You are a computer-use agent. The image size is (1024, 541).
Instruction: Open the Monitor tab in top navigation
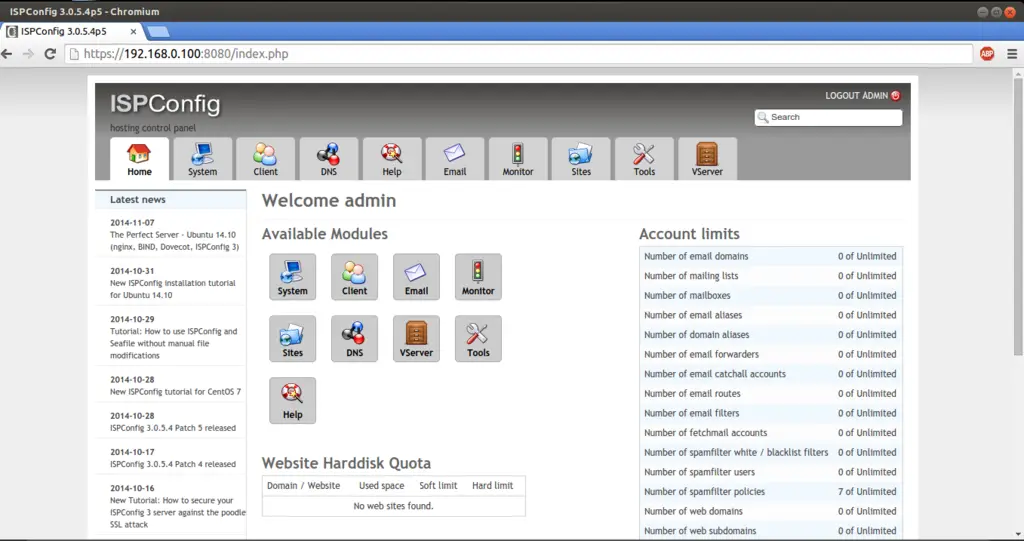518,159
